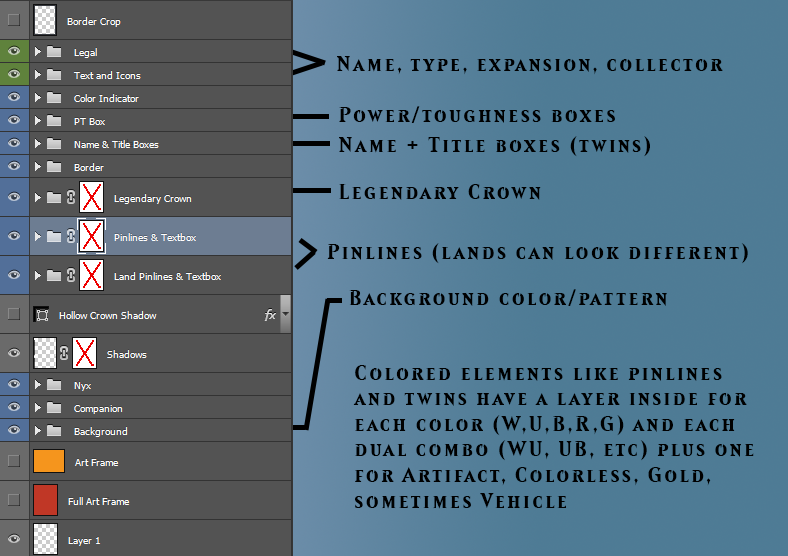The height and width of the screenshot is (556, 788).
Task: Expand the Legendary Crown group
Action: click(x=38, y=198)
